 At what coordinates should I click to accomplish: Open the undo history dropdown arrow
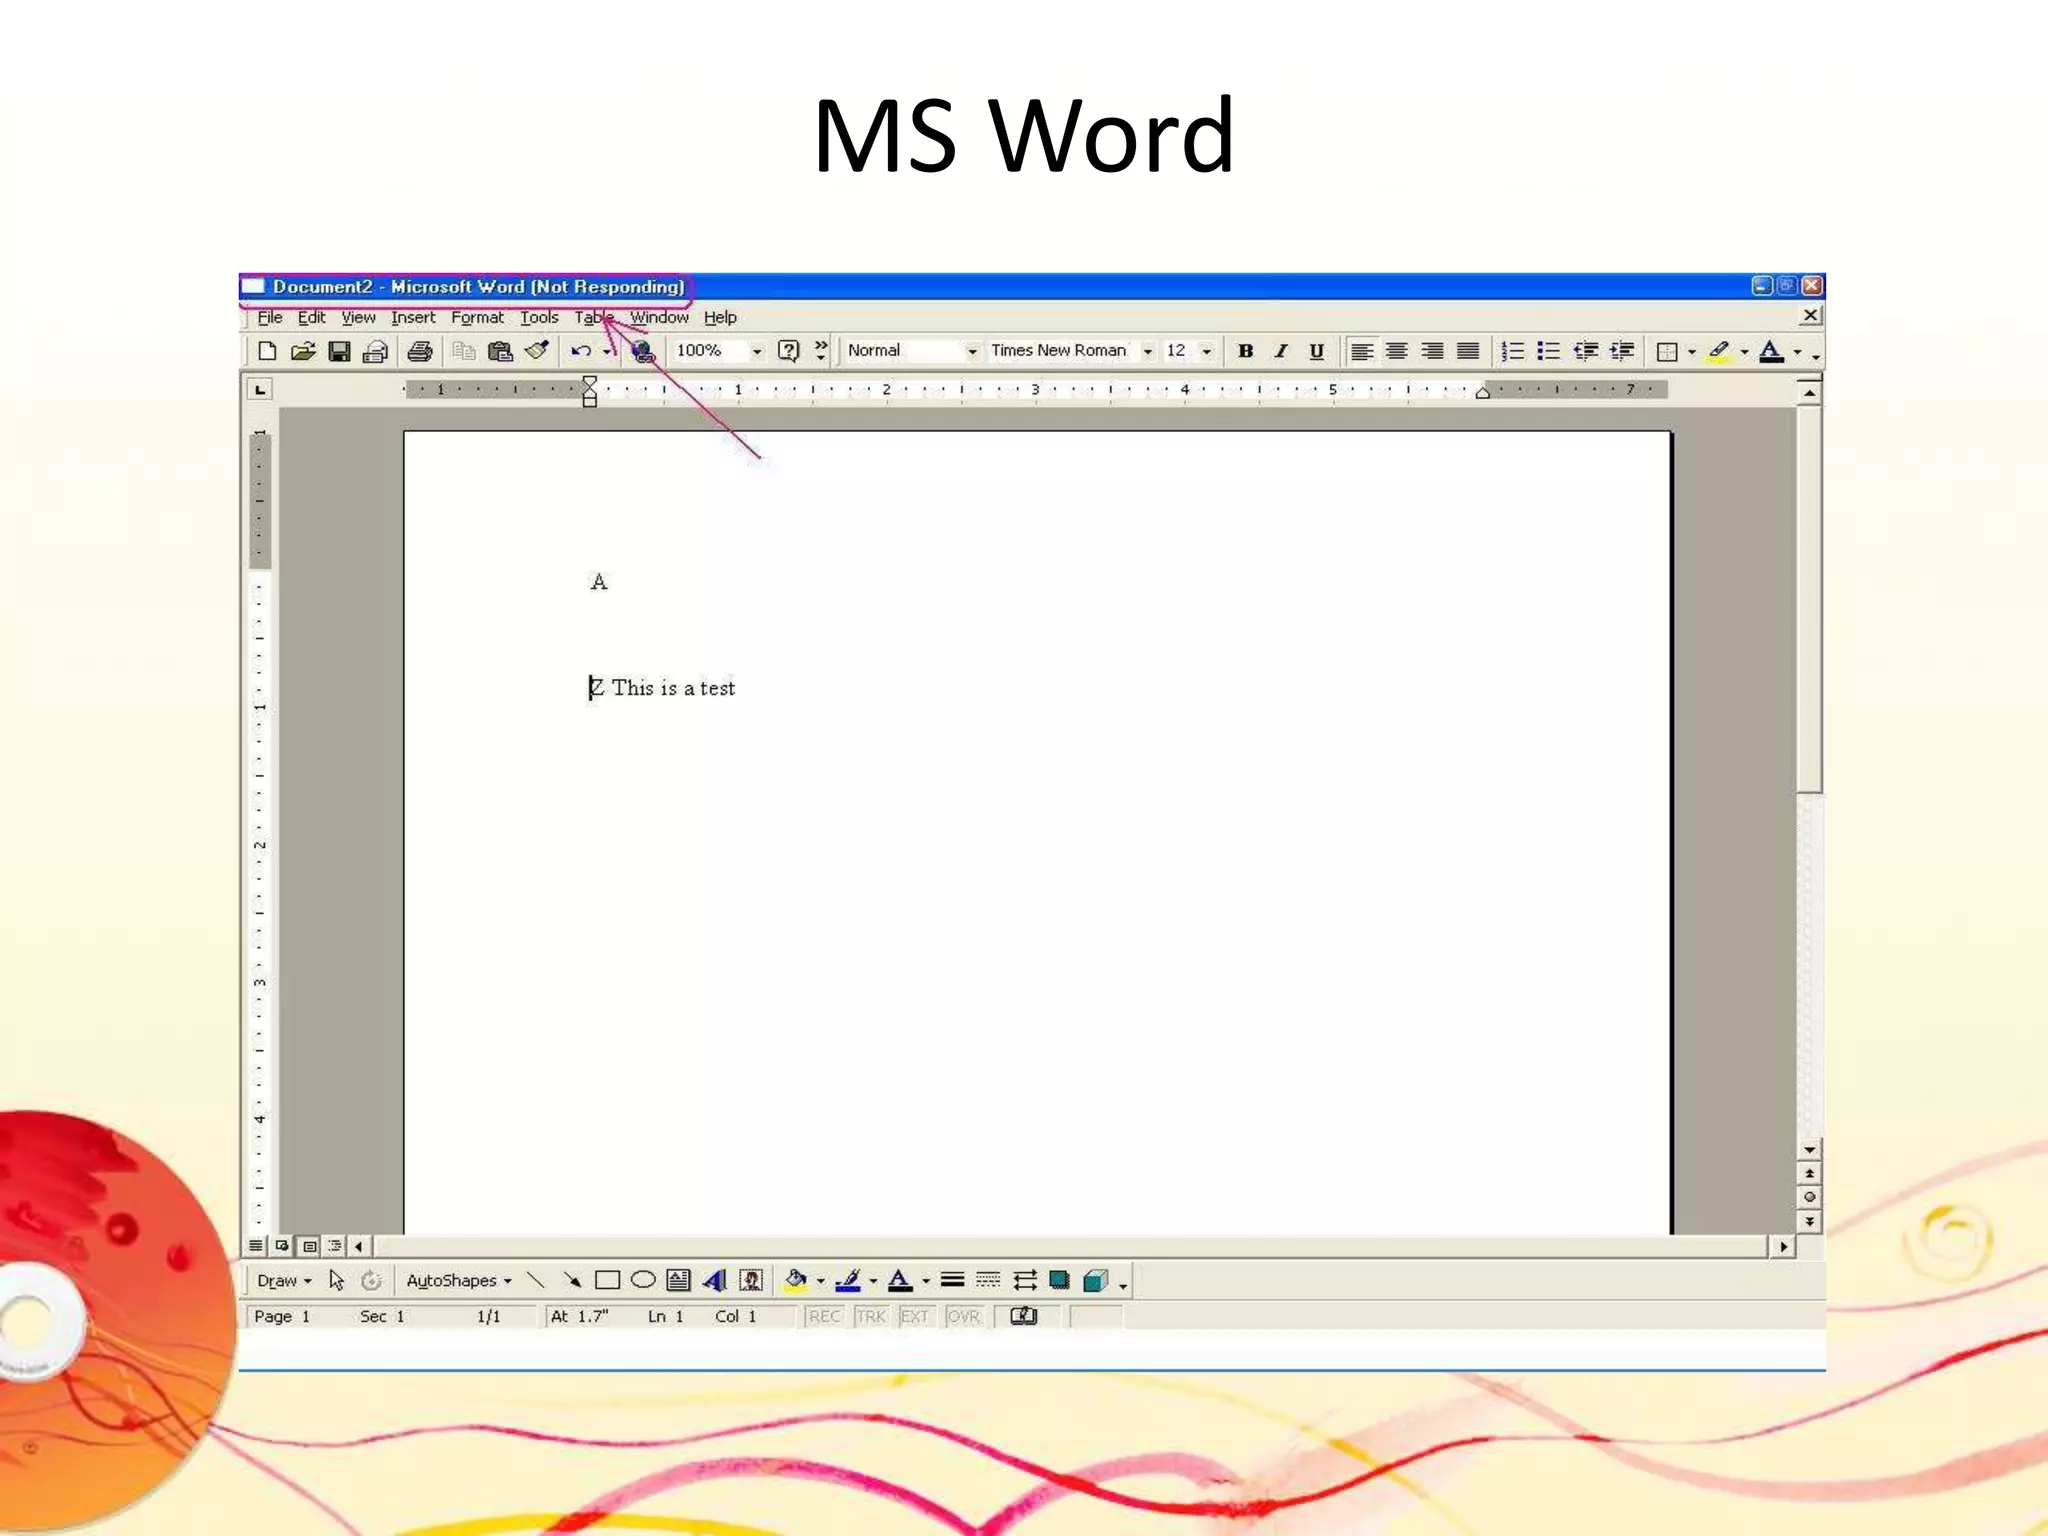tap(607, 352)
